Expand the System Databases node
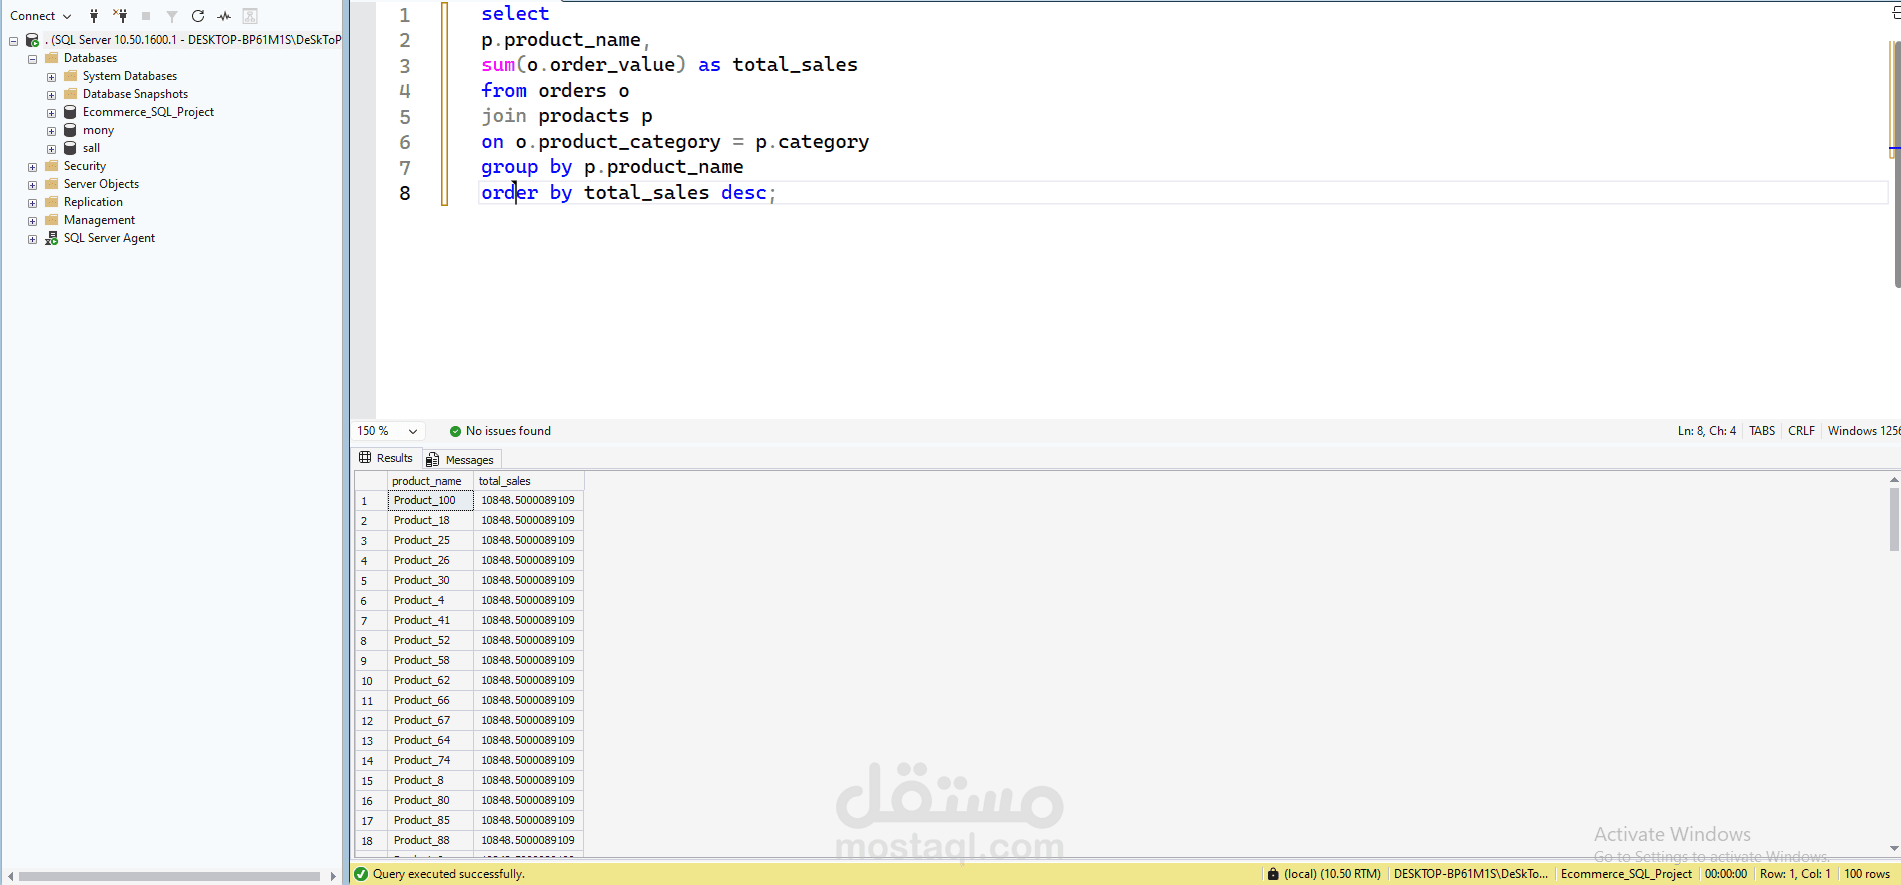Screen dimensions: 1901x885 51,77
